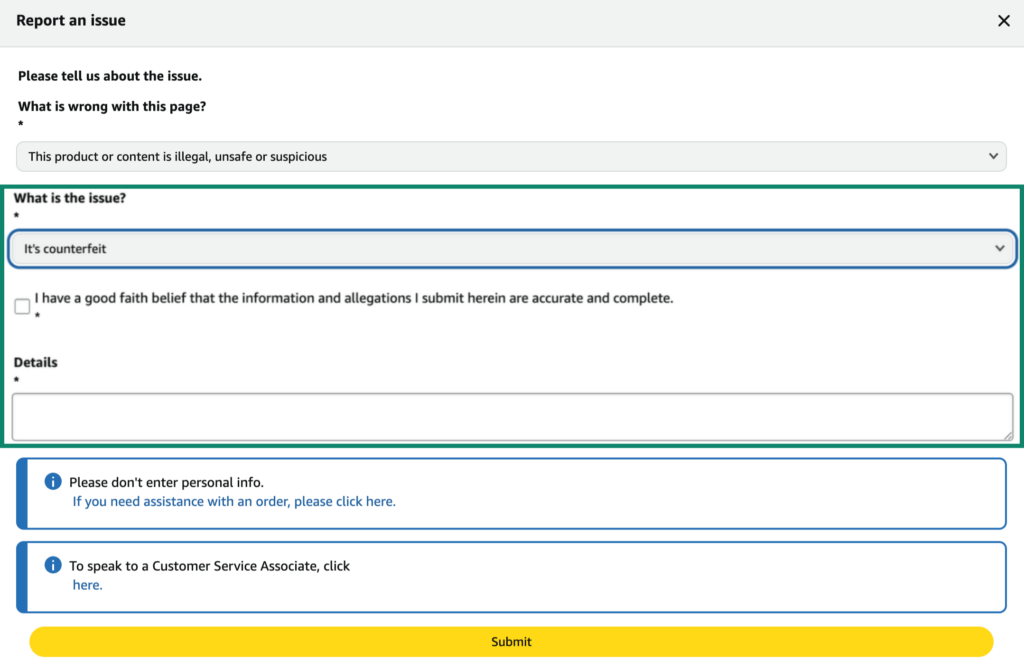
Task: Open the 'It's counterfeit' issue dropdown
Action: 510,249
